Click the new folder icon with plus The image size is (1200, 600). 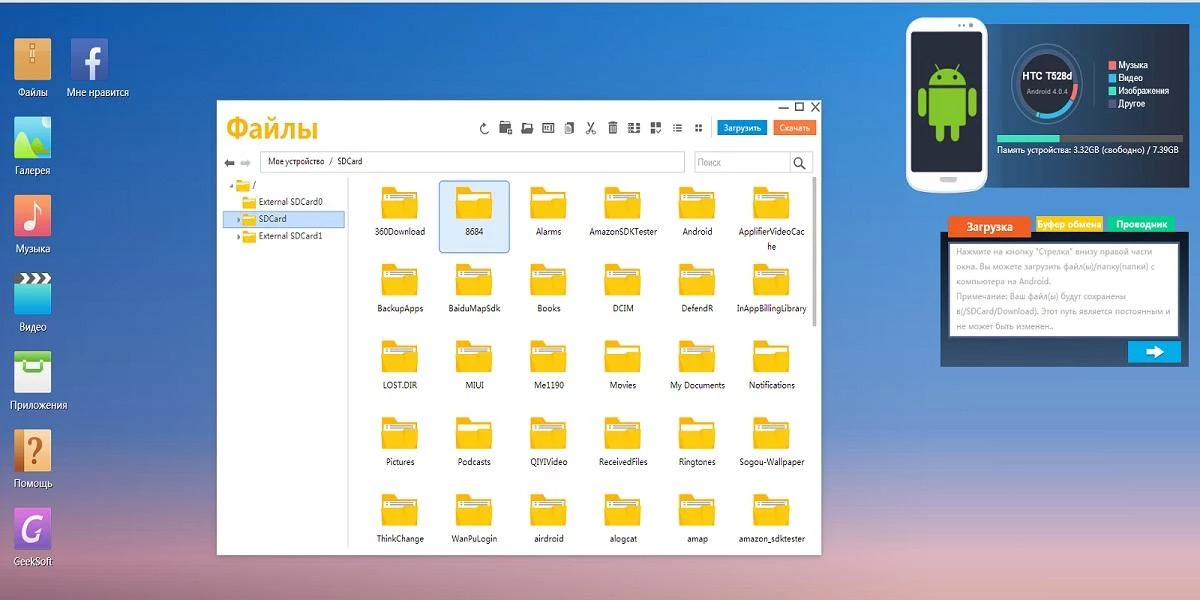(505, 127)
